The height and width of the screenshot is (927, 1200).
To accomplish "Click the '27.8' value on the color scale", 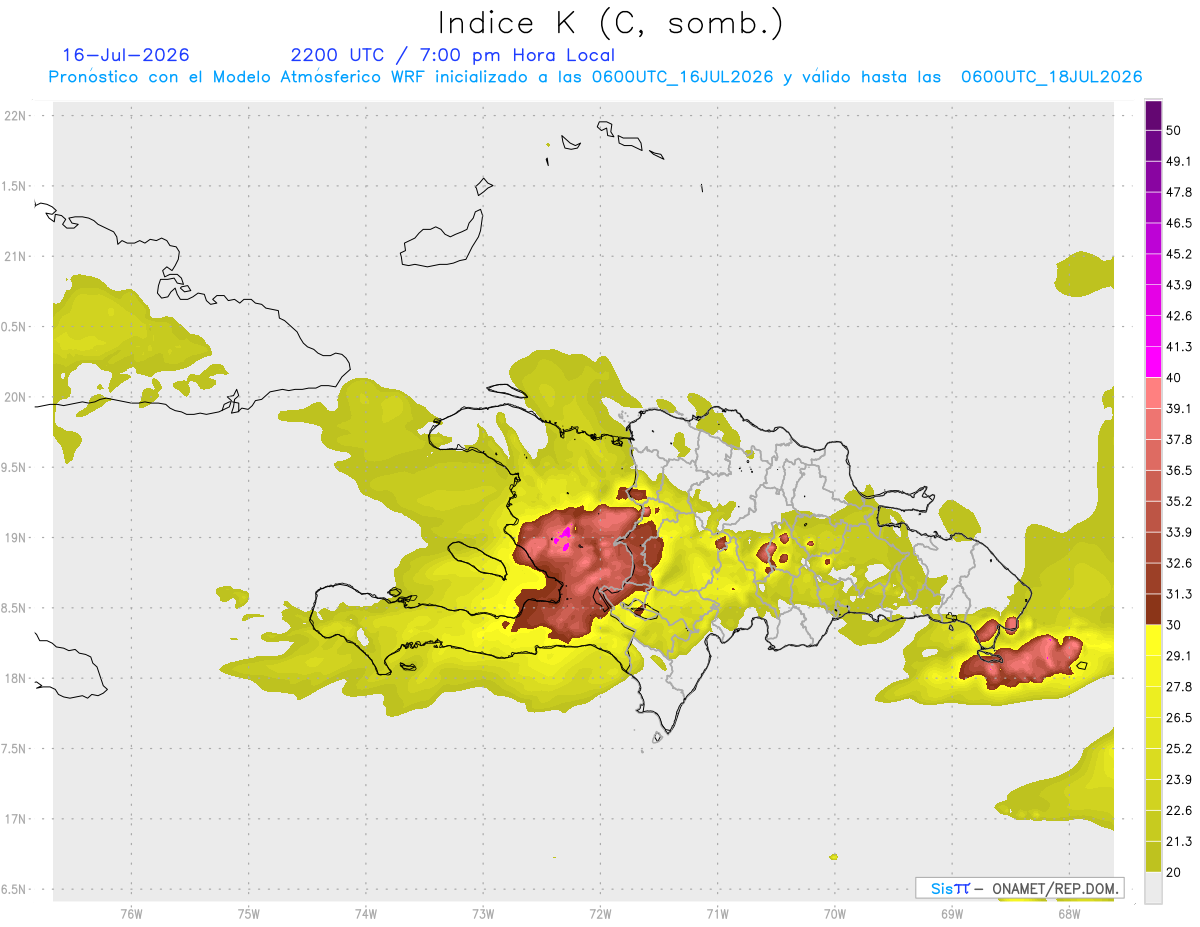I will [x=1179, y=687].
